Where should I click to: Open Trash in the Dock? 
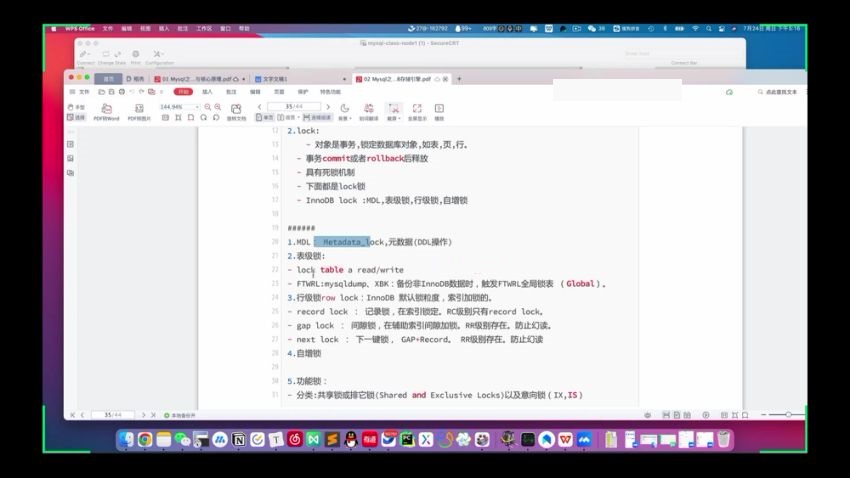point(724,440)
